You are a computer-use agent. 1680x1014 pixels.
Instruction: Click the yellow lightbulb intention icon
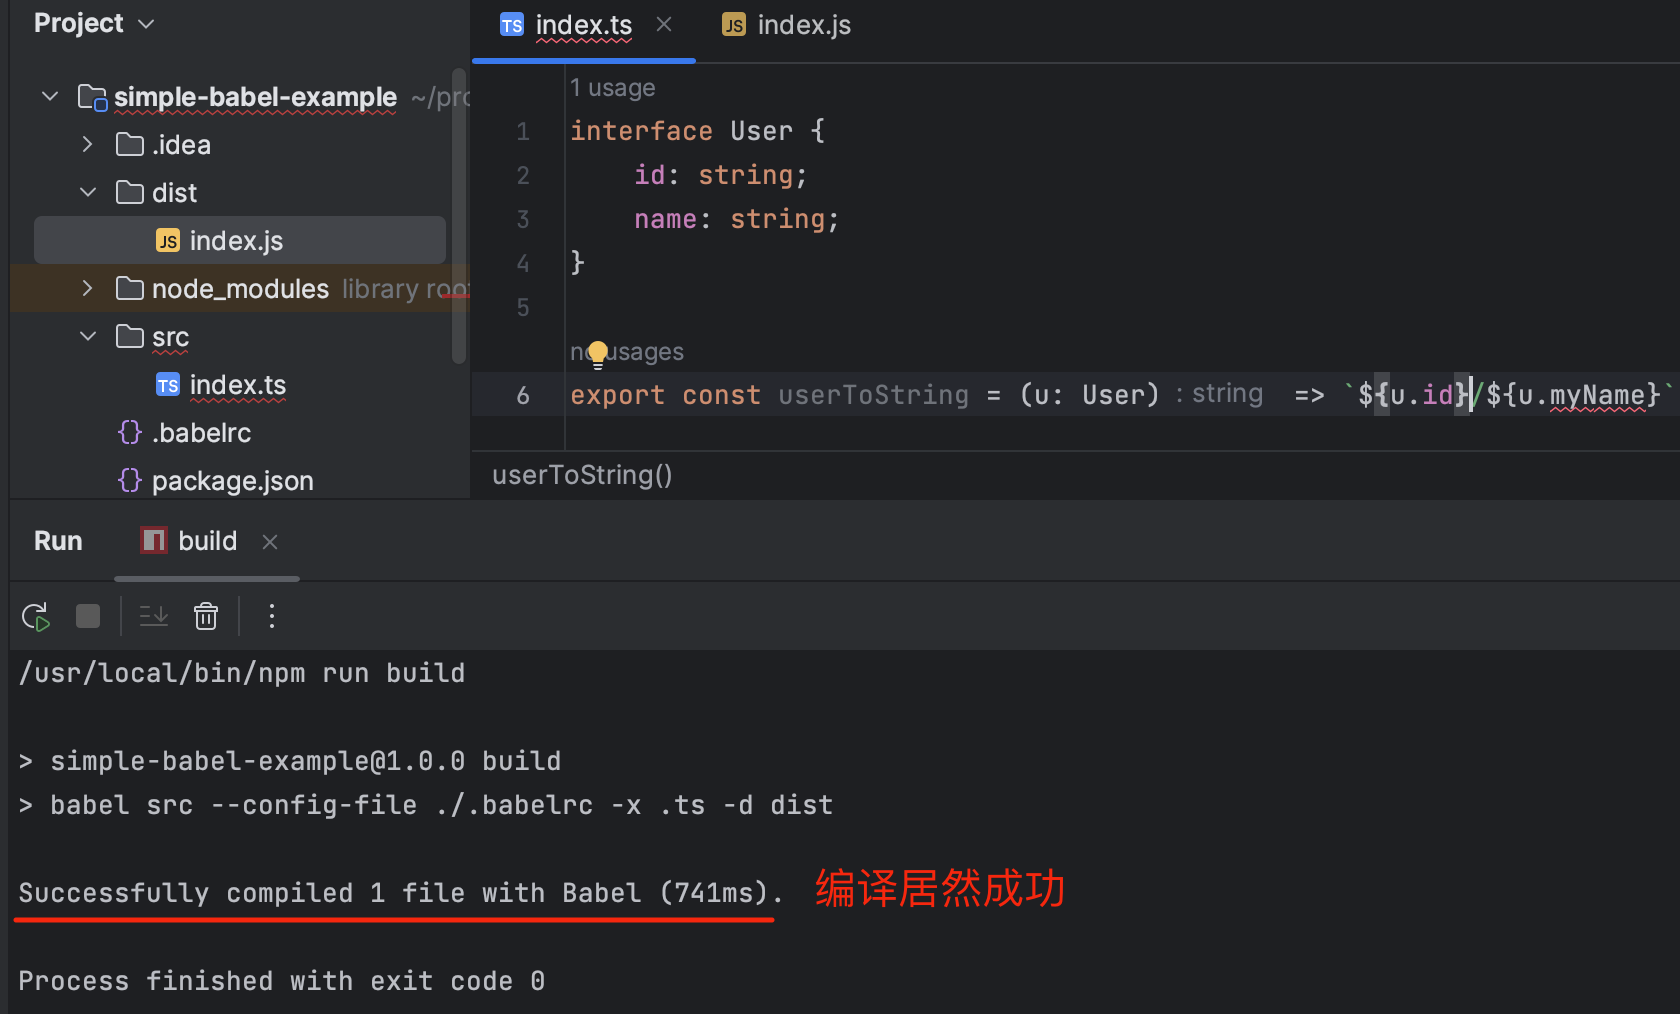[x=597, y=353]
